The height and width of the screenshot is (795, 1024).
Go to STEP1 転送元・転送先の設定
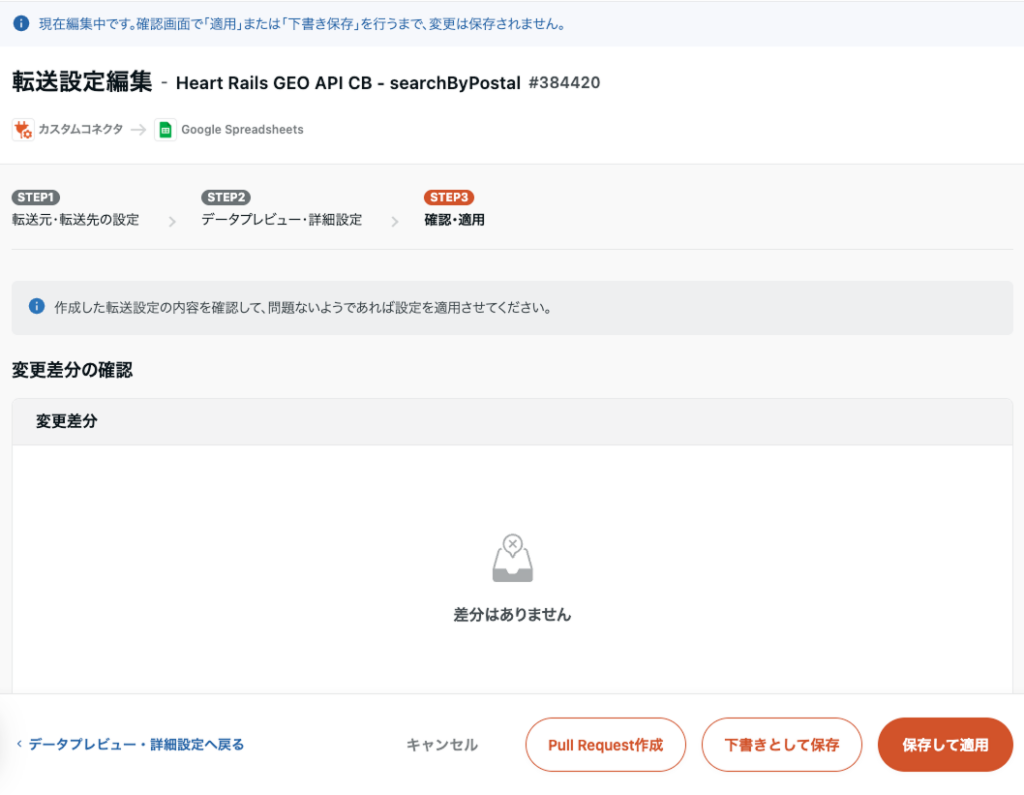[75, 220]
